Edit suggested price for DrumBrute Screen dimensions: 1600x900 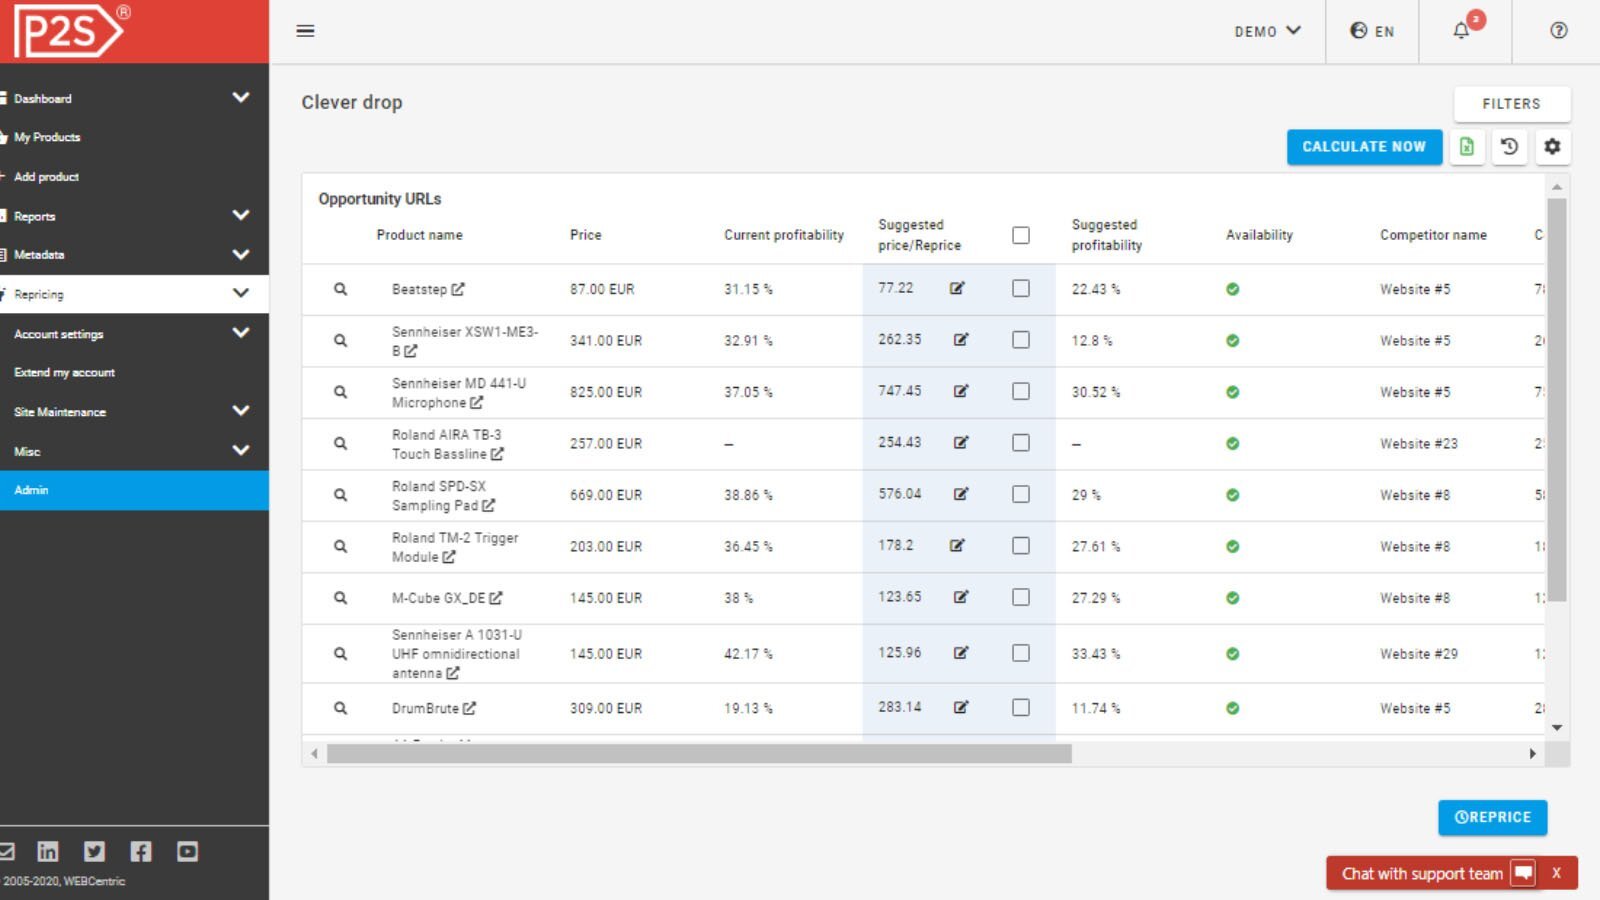[961, 707]
